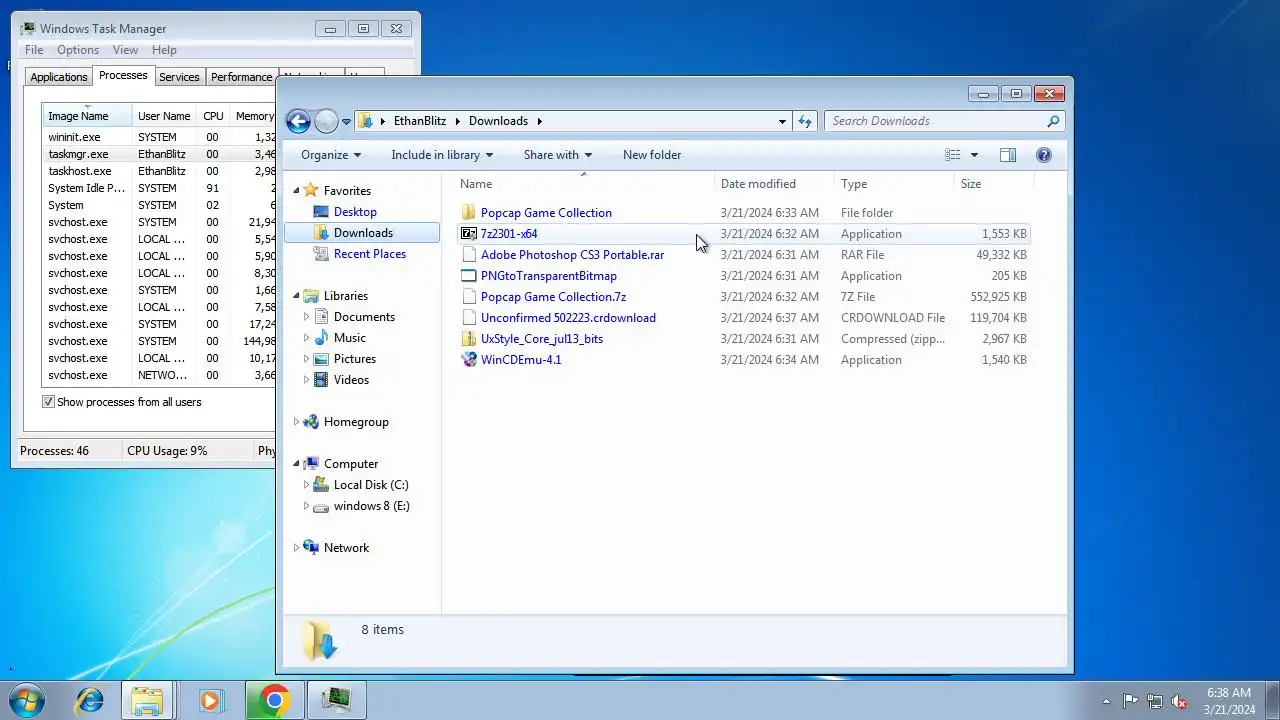
Task: Collapse the Favorites tree section
Action: point(296,191)
